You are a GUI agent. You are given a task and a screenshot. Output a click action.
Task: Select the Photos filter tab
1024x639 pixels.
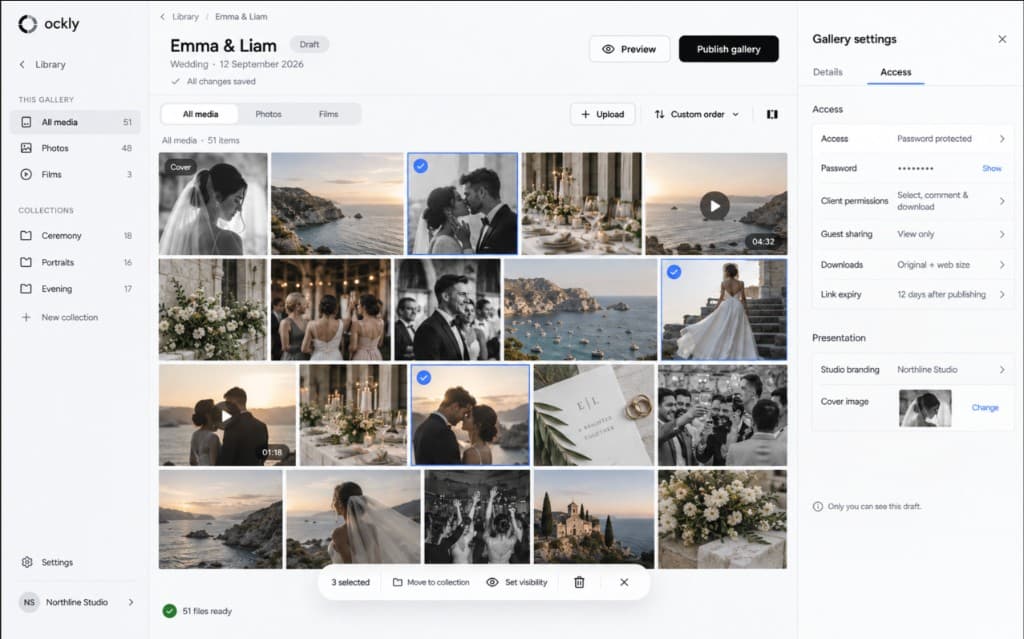click(x=268, y=114)
